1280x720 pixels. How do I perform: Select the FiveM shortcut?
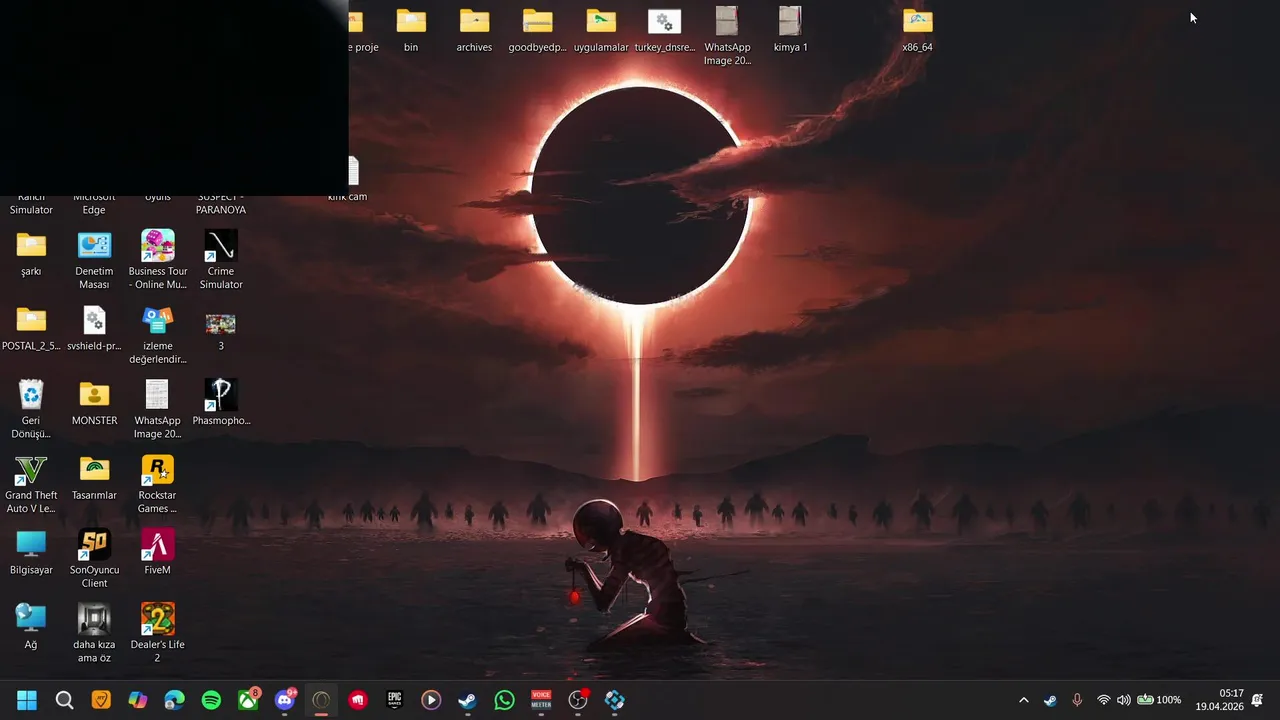pyautogui.click(x=157, y=552)
